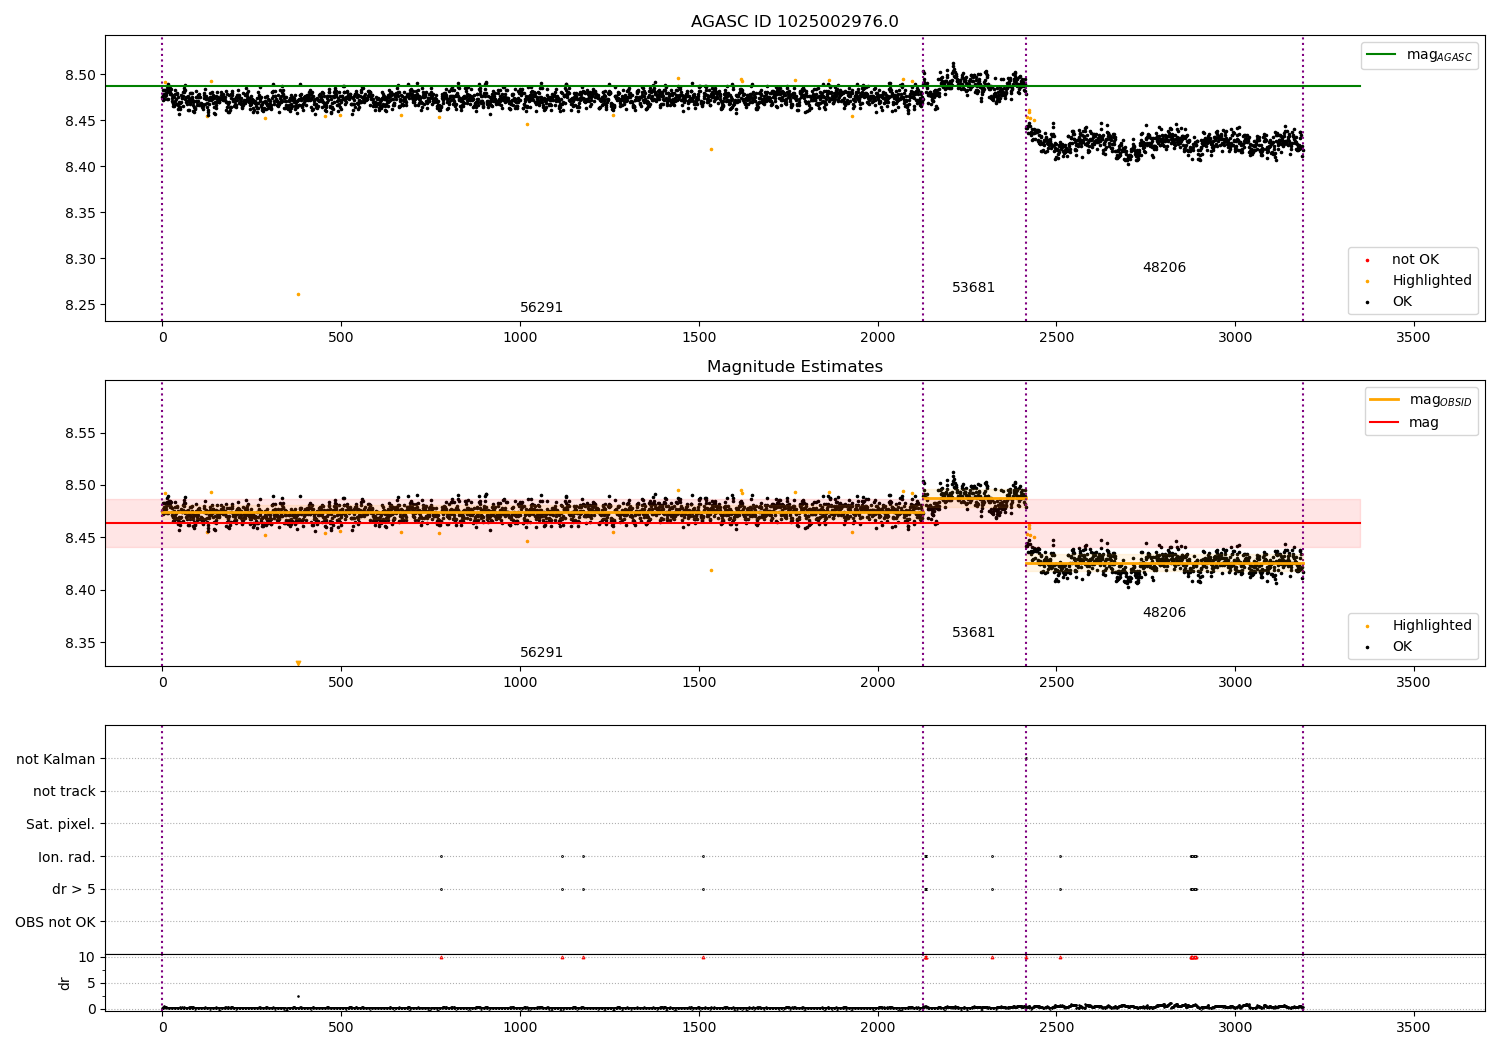Click the lone black dr point above the baseline
Viewport: 1500px width, 1050px height.
point(298,996)
